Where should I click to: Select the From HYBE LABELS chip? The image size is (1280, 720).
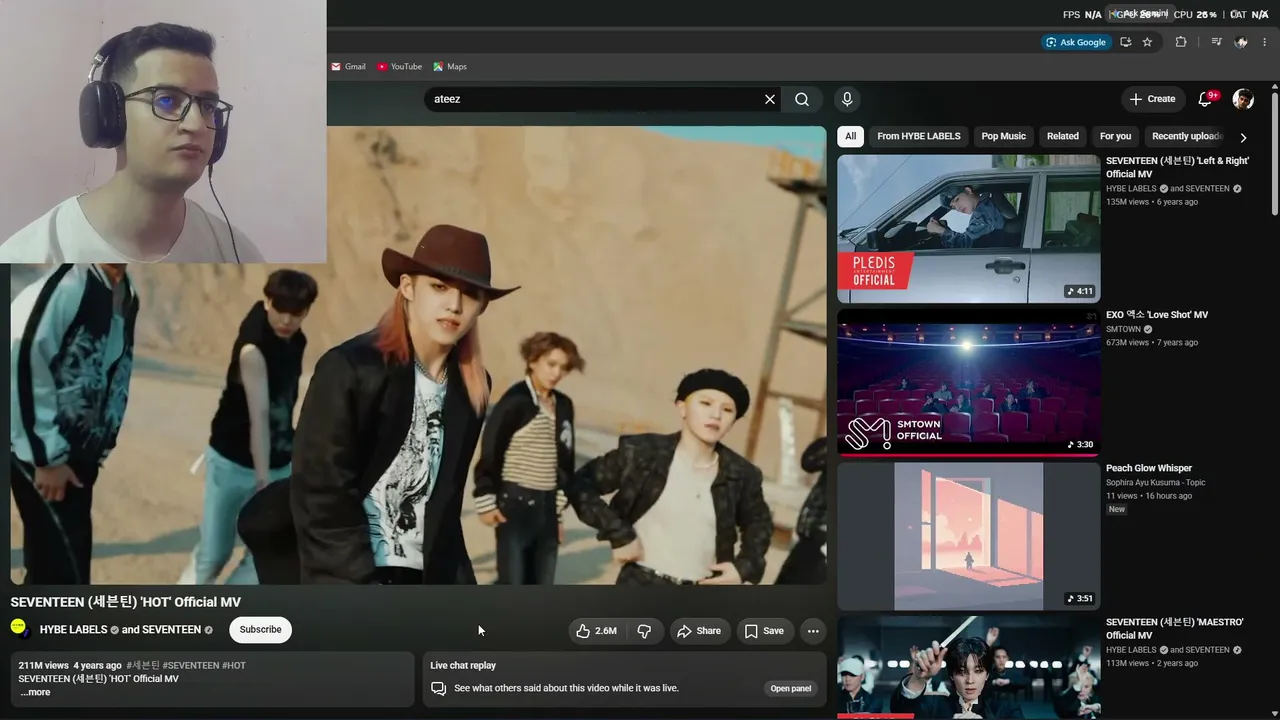coord(918,136)
